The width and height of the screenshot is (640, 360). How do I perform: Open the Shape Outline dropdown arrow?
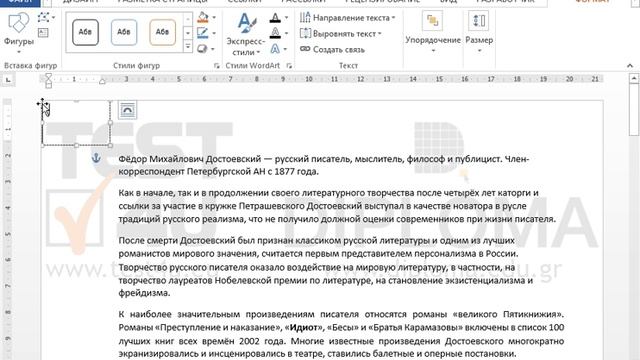point(214,33)
